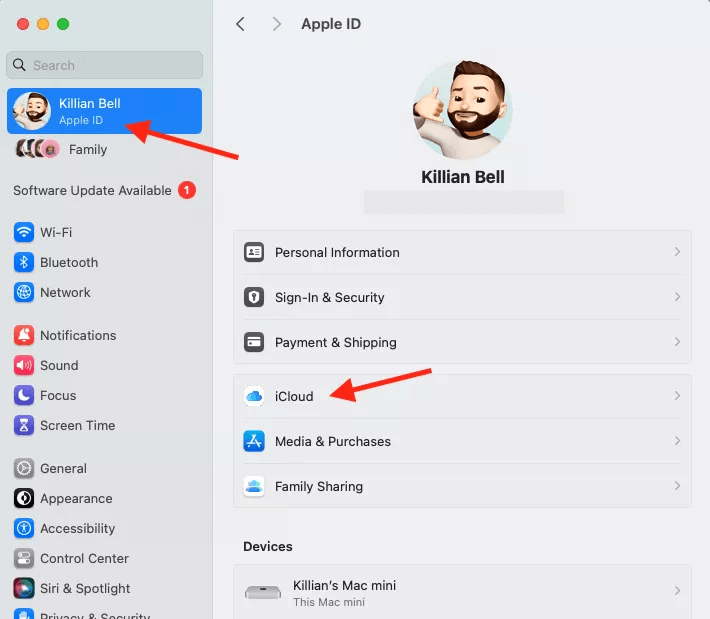
Task: Click the Personal Information card icon
Action: [254, 252]
